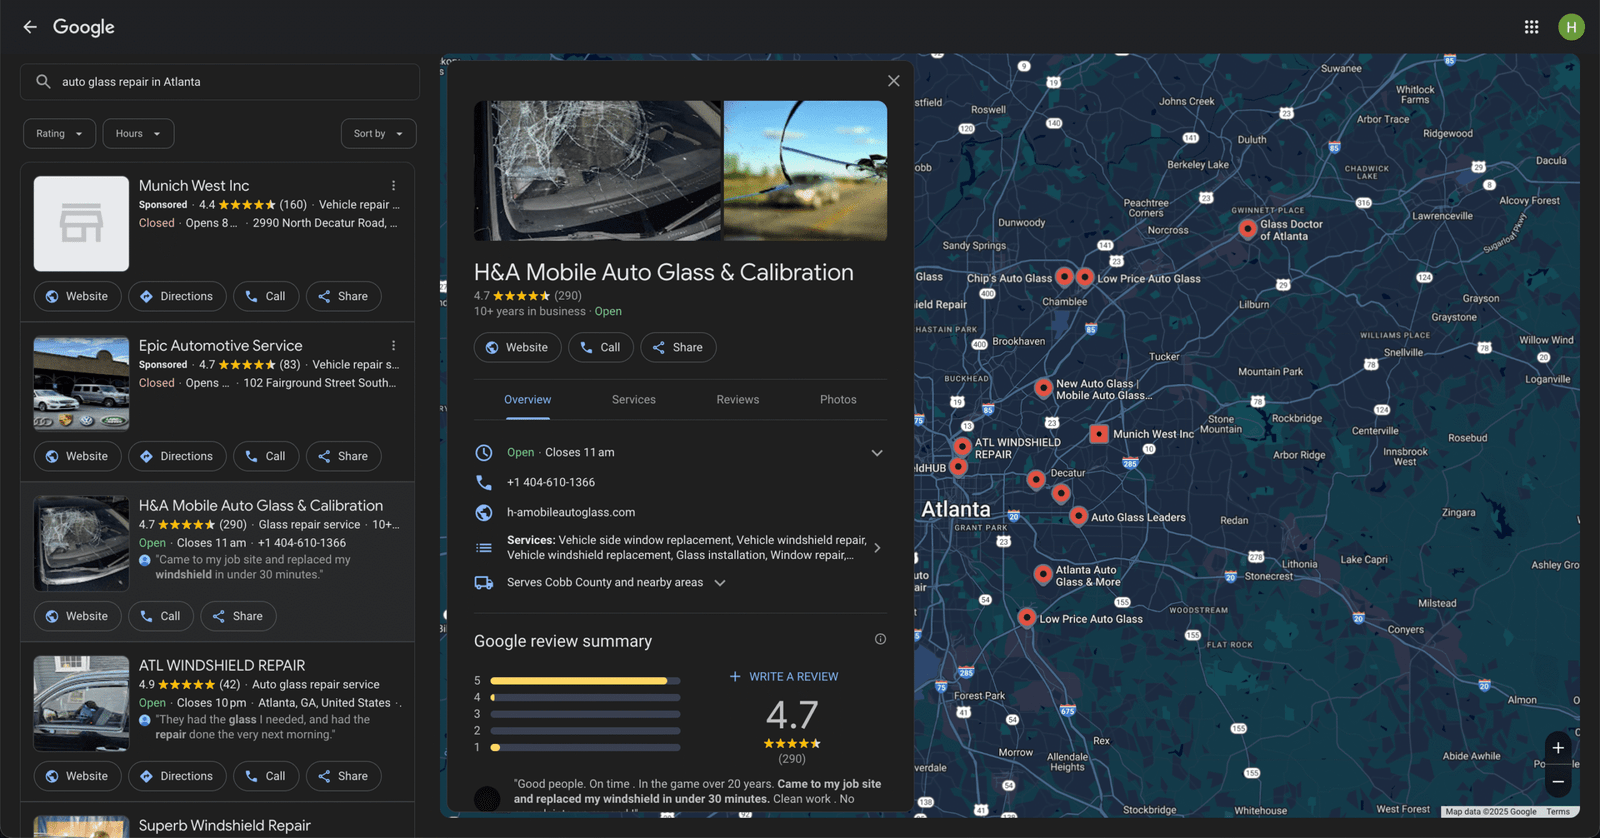
Task: Click the clock icon beside opening hours
Action: (x=484, y=453)
